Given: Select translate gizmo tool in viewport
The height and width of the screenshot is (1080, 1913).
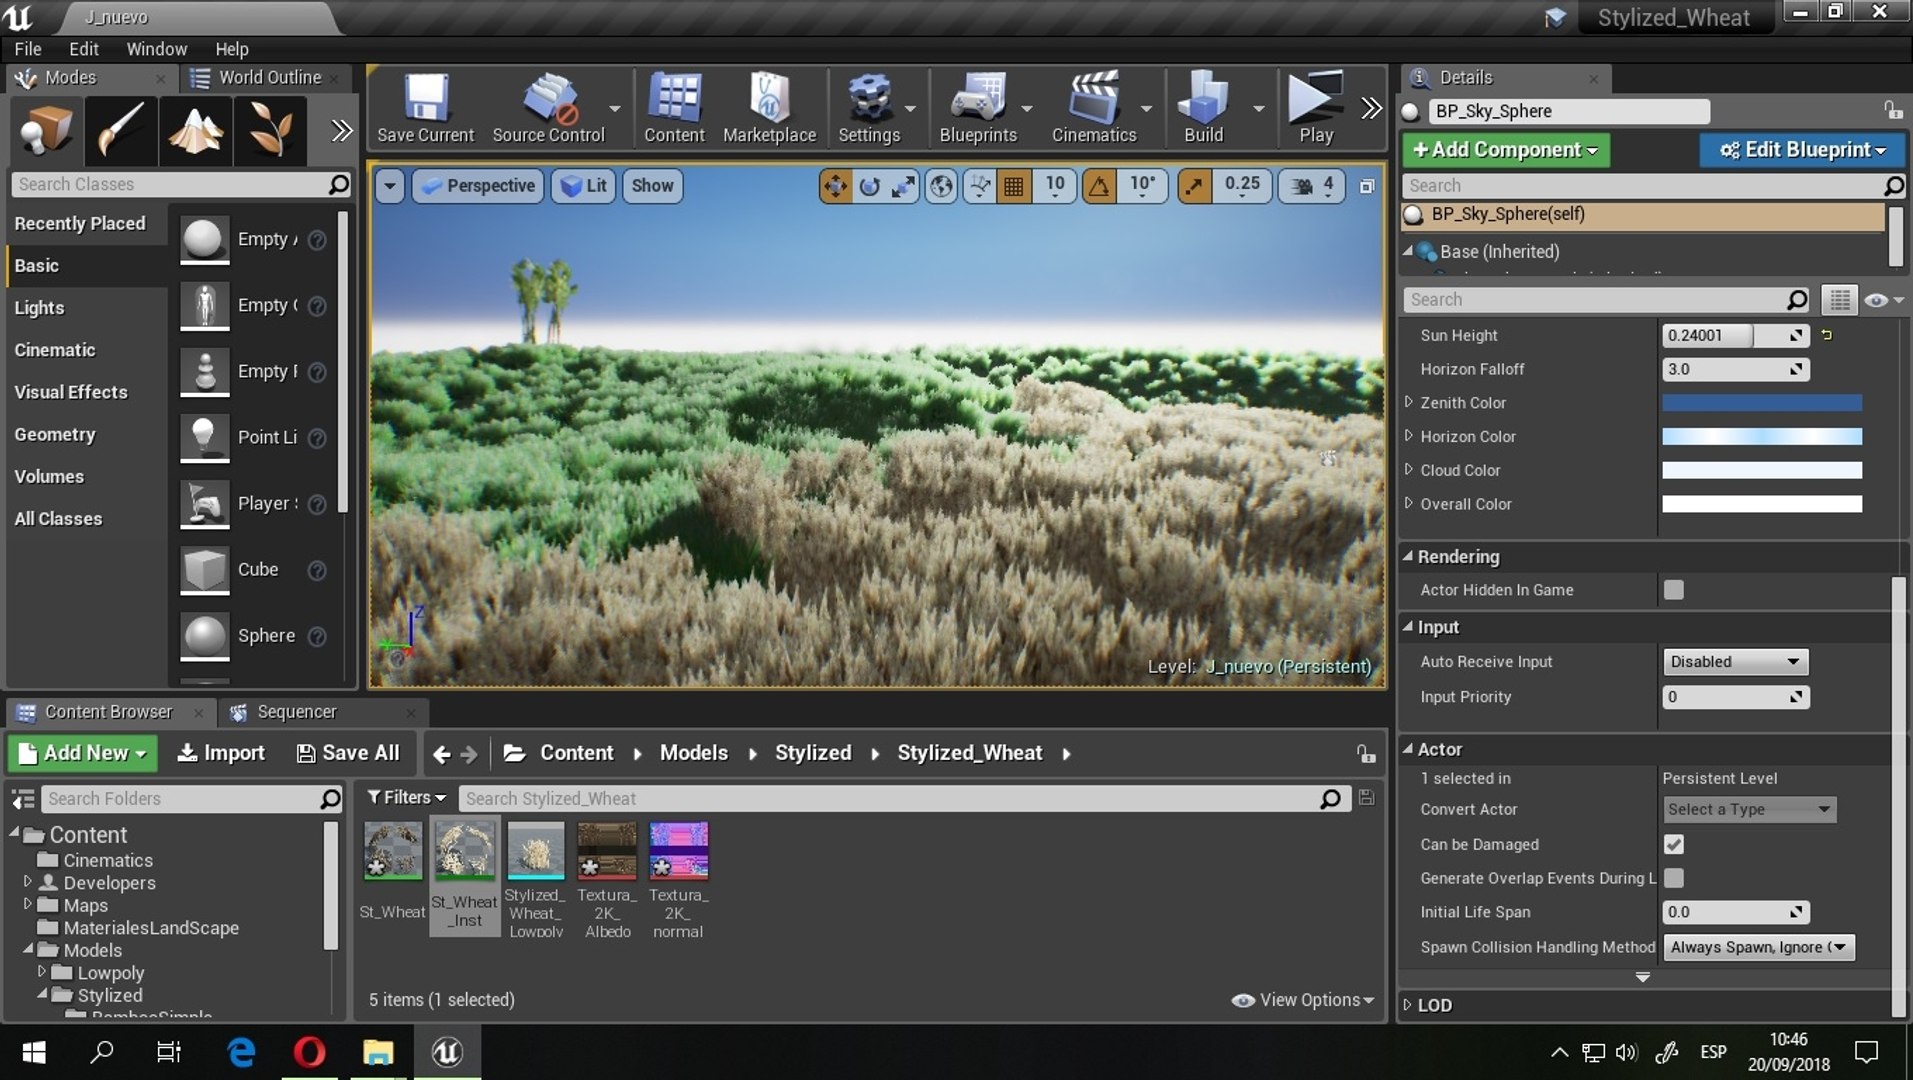Looking at the screenshot, I should pos(835,186).
